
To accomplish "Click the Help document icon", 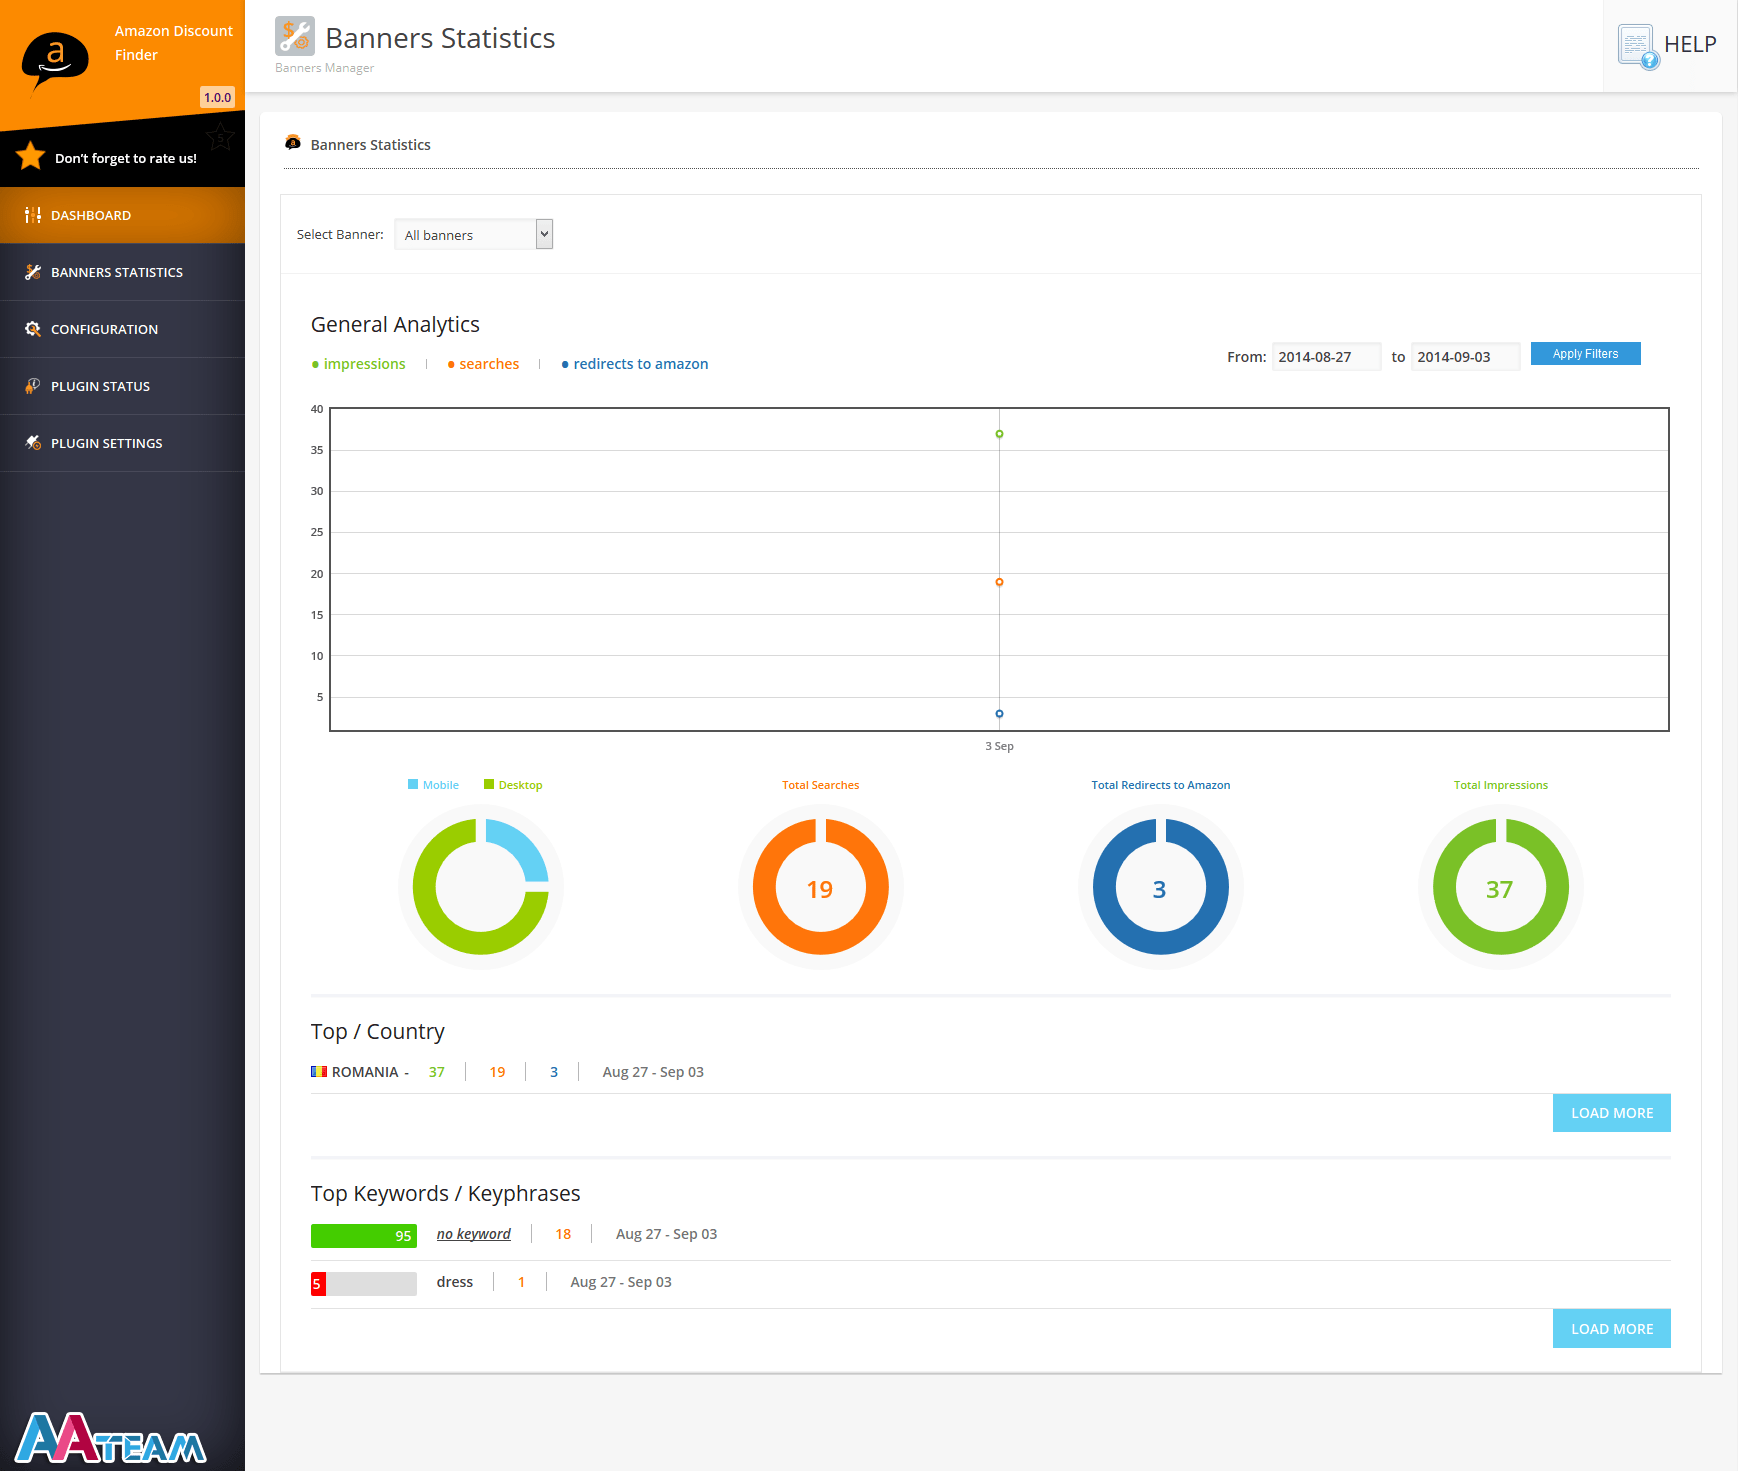I will [x=1638, y=46].
